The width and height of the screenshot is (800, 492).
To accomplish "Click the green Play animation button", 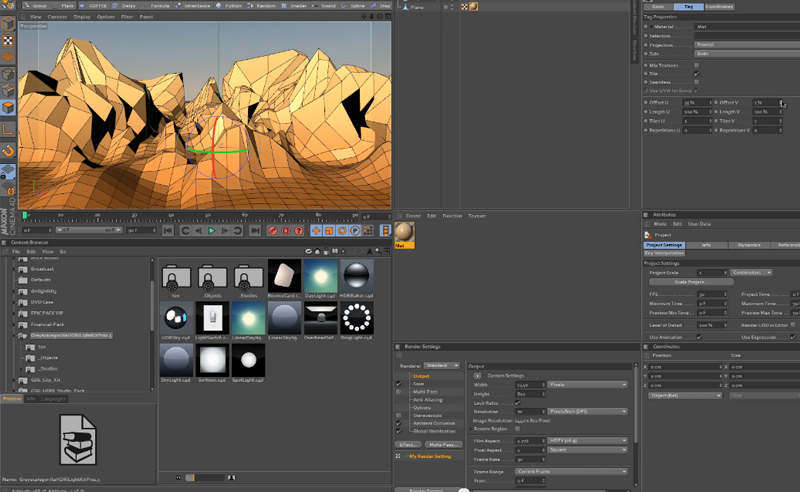I will coord(212,231).
